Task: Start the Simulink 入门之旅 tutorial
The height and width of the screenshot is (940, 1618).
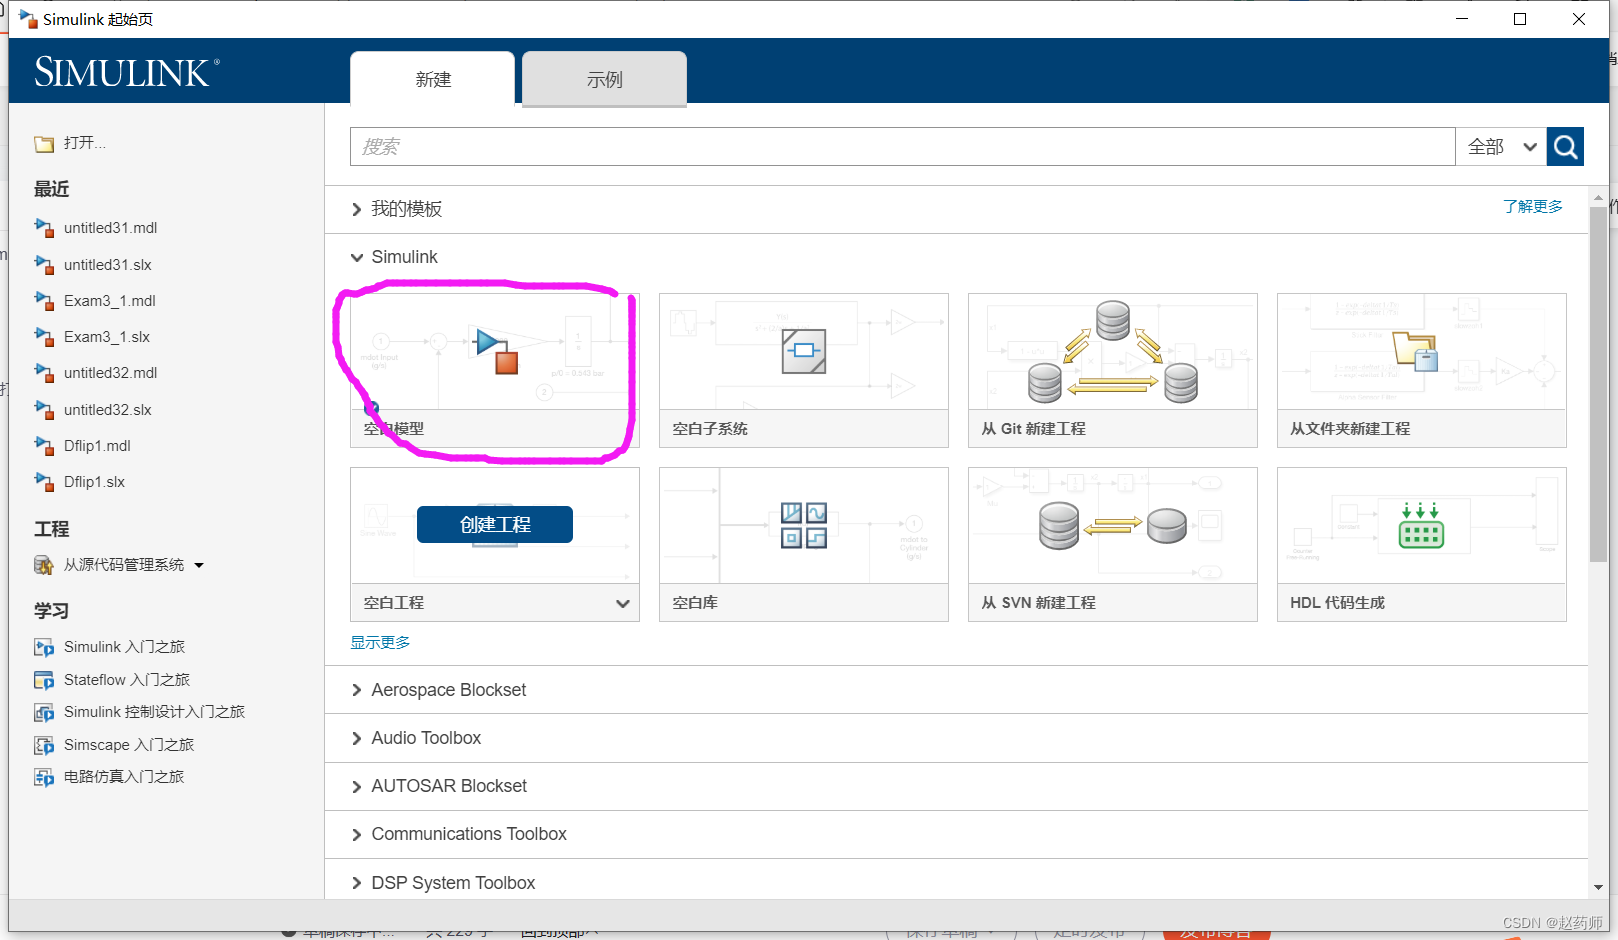Action: click(x=124, y=647)
